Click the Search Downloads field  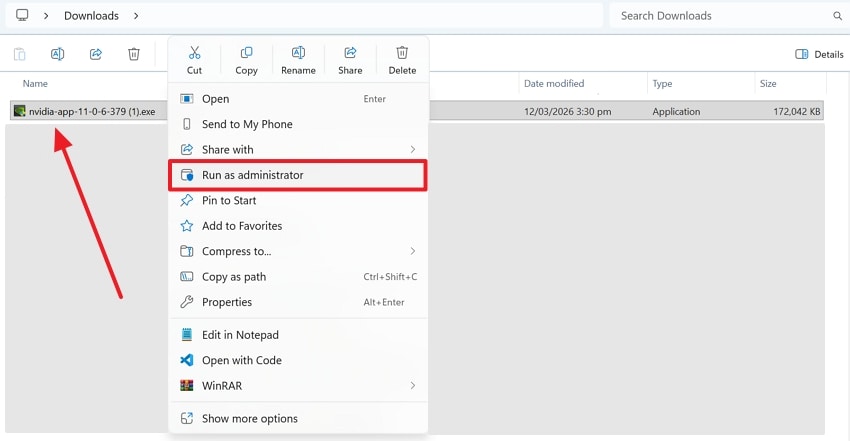(x=720, y=16)
